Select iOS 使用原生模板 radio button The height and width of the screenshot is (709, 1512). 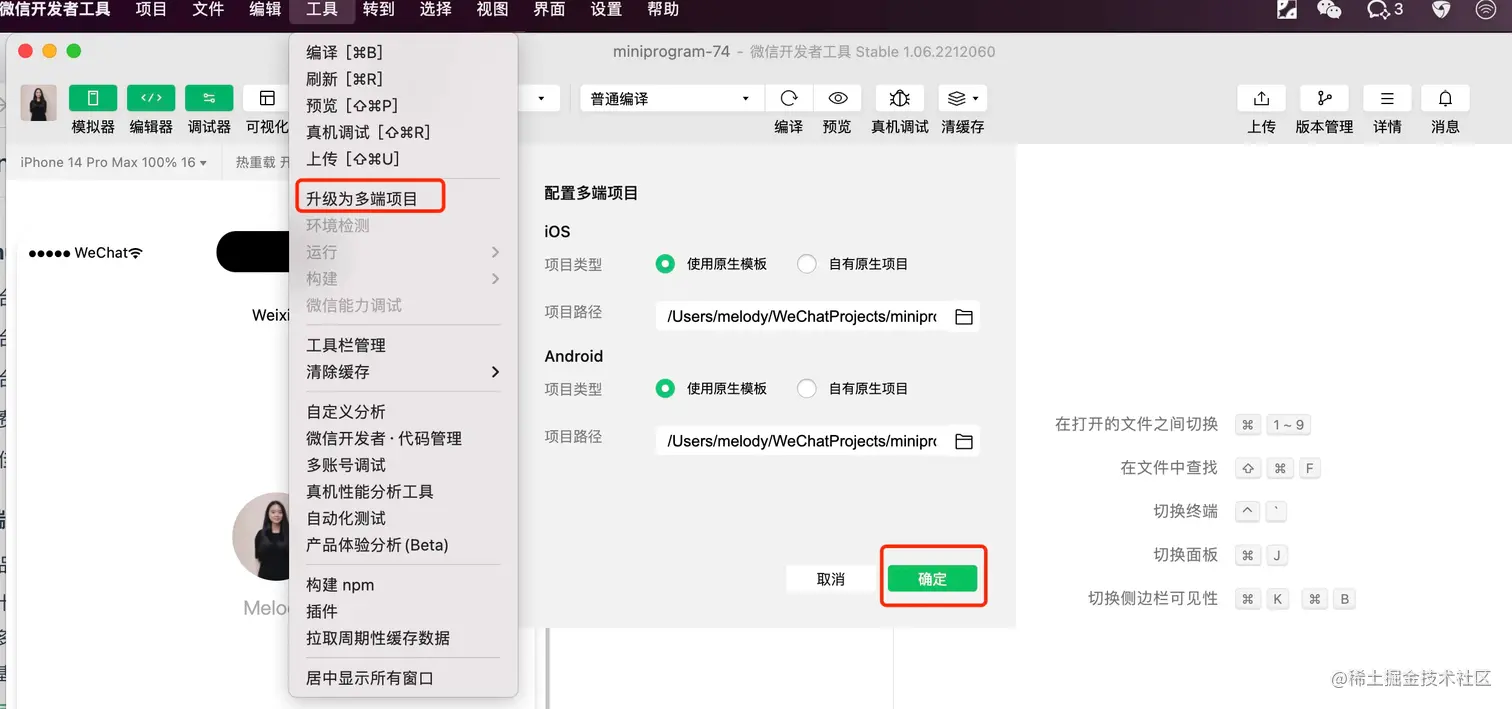click(665, 264)
